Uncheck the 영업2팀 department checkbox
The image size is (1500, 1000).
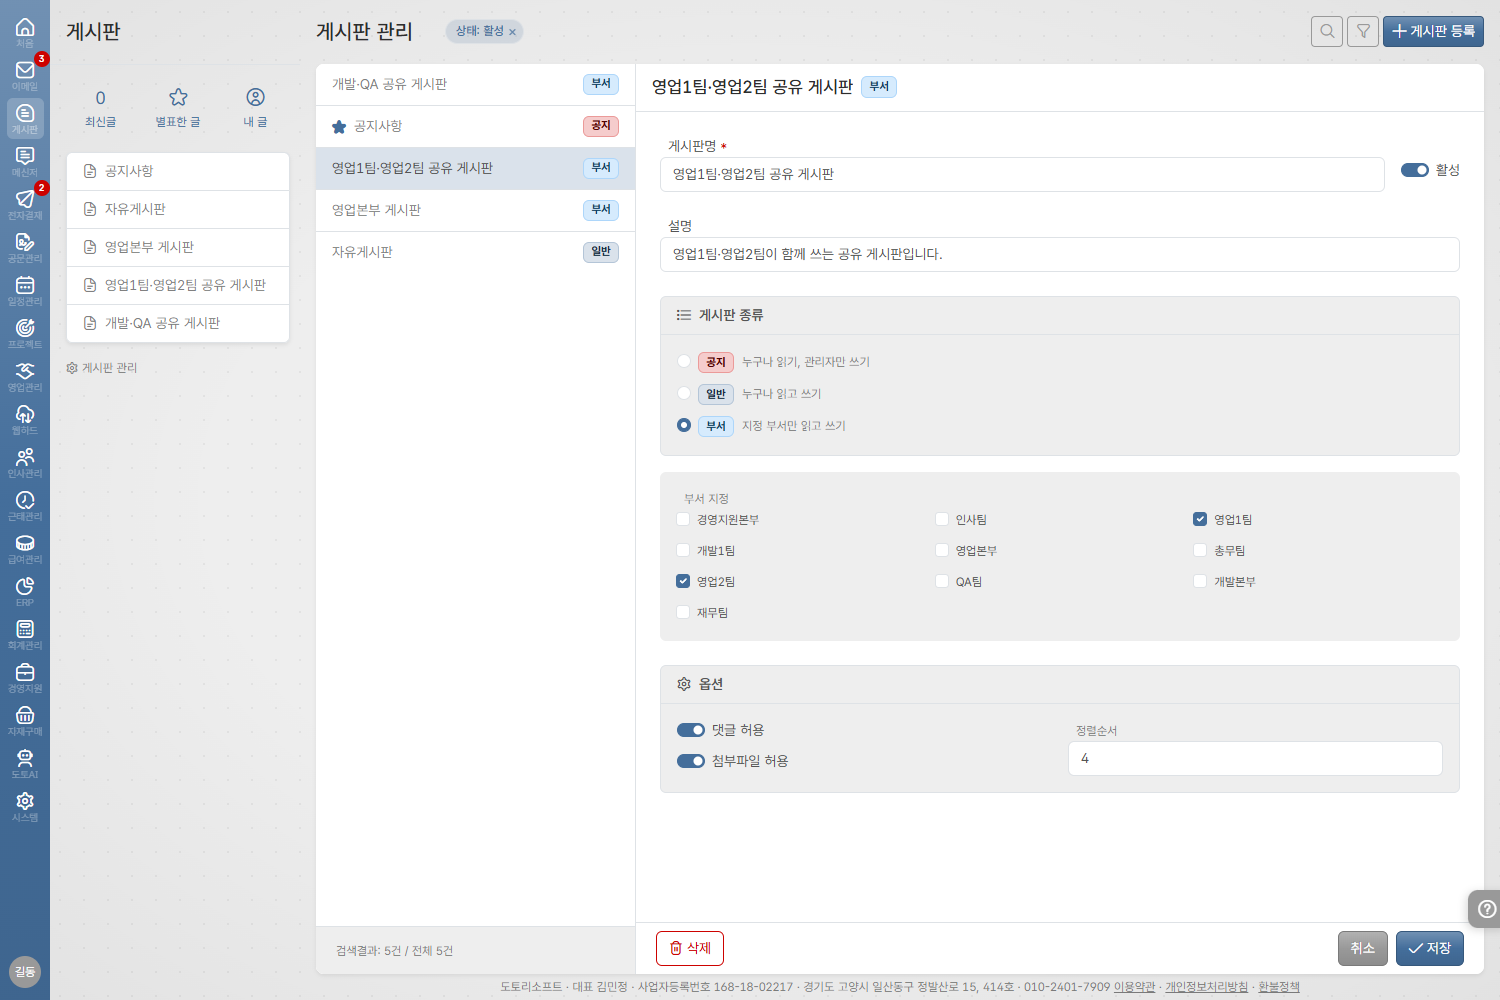point(683,581)
